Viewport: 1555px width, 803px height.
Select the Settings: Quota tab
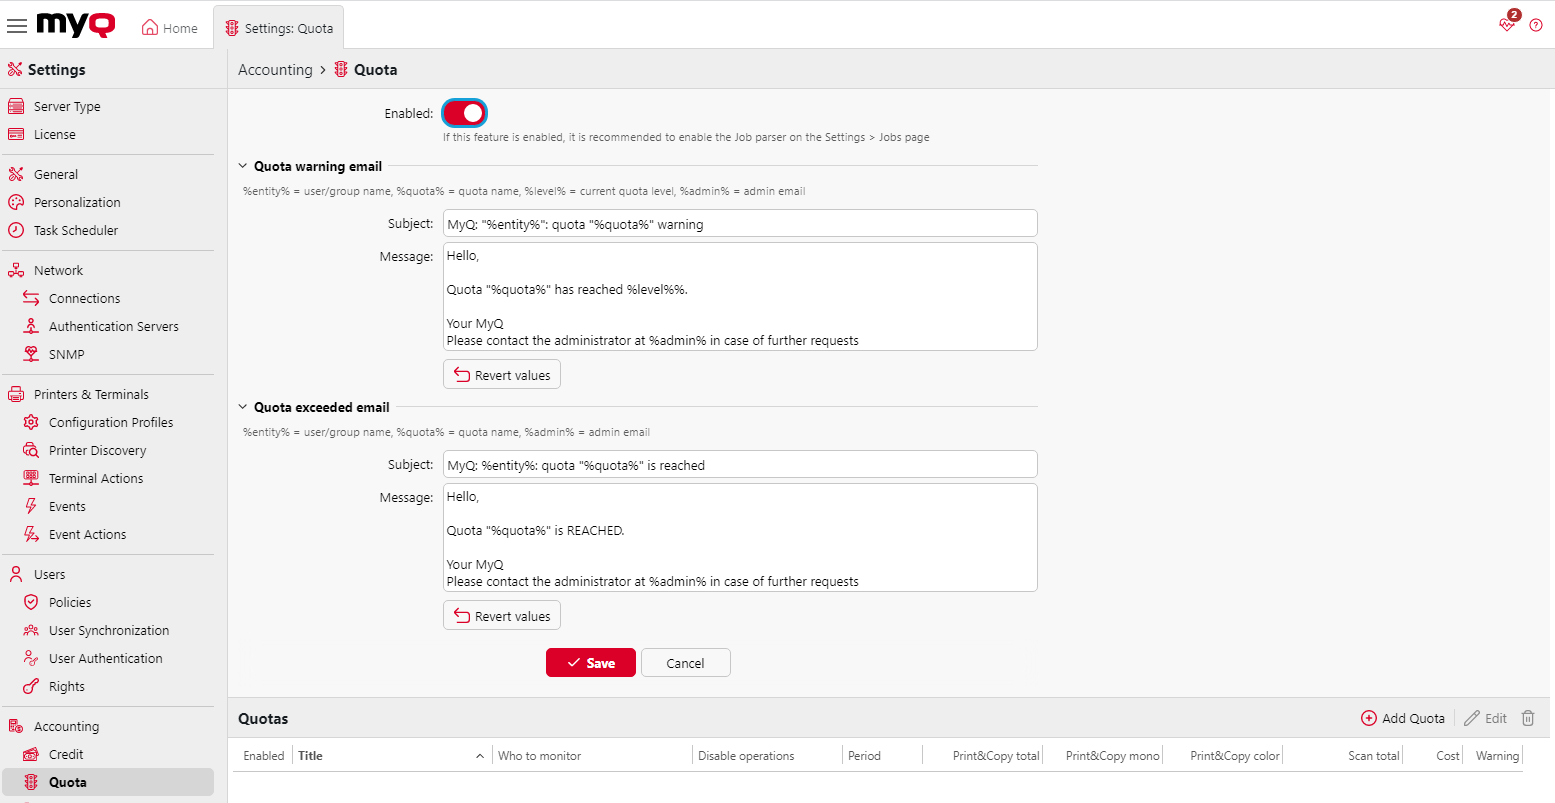pyautogui.click(x=279, y=27)
